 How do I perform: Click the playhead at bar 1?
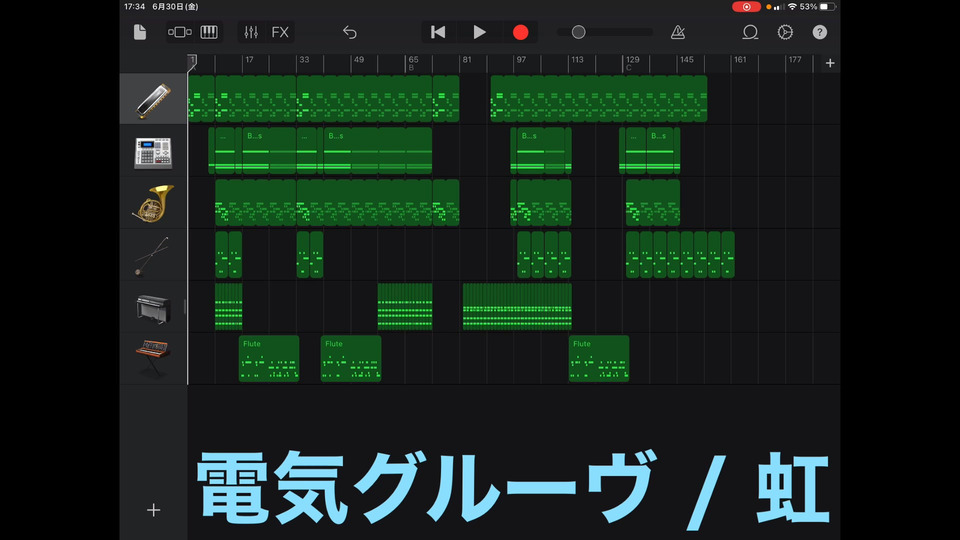point(192,61)
